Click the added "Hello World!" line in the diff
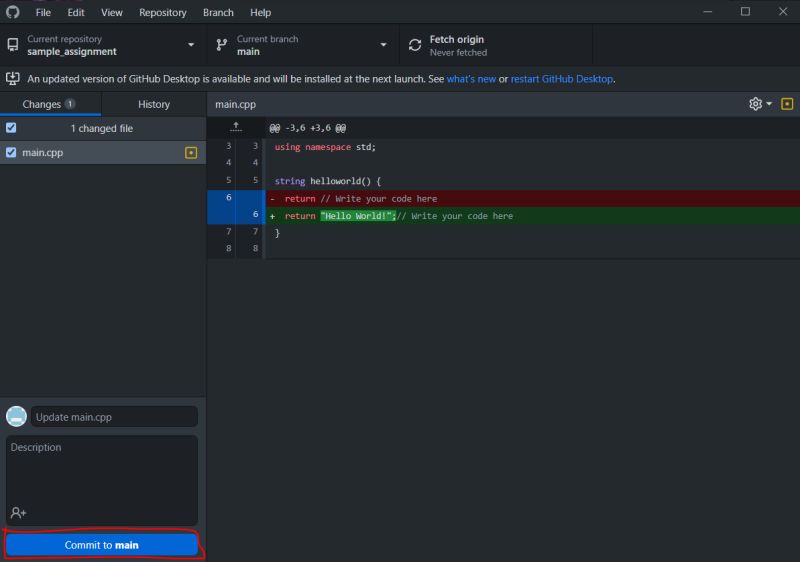Viewport: 800px width, 562px height. (533, 216)
